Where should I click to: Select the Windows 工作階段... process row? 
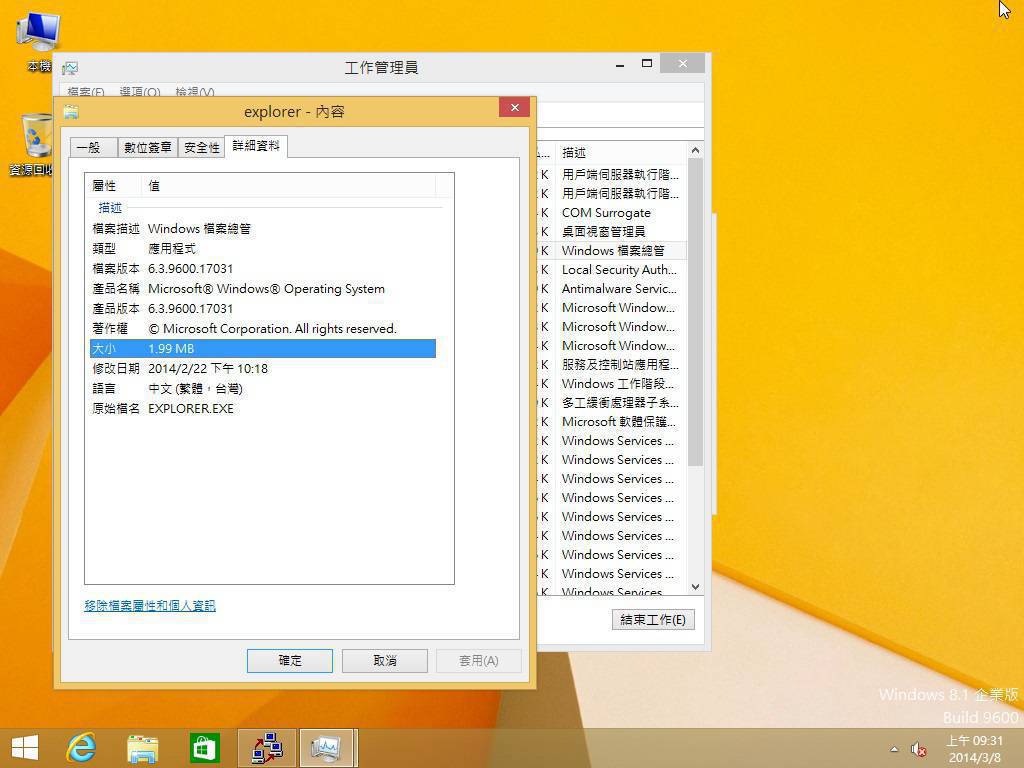click(x=613, y=383)
